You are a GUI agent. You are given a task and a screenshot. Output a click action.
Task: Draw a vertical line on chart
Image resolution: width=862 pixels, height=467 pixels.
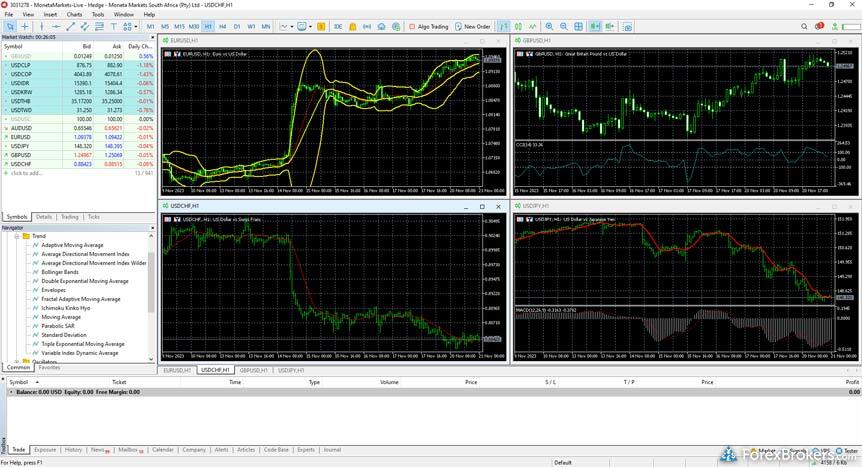coord(41,26)
